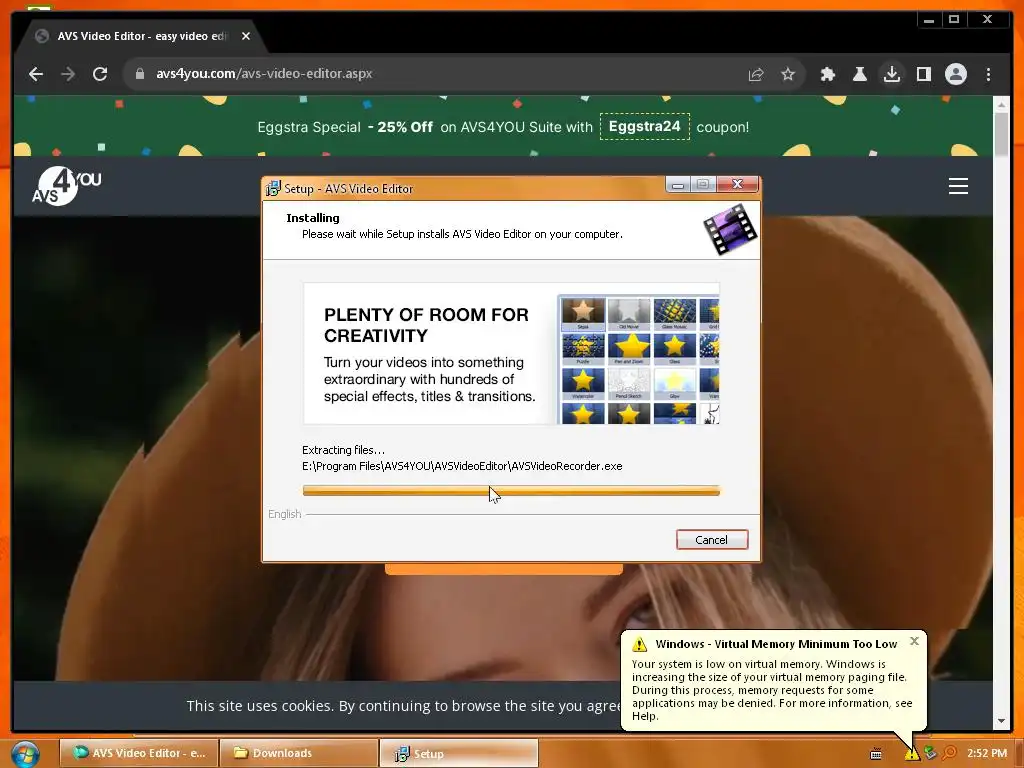Click the Extracting files path text
This screenshot has width=1024, height=768.
pos(462,466)
